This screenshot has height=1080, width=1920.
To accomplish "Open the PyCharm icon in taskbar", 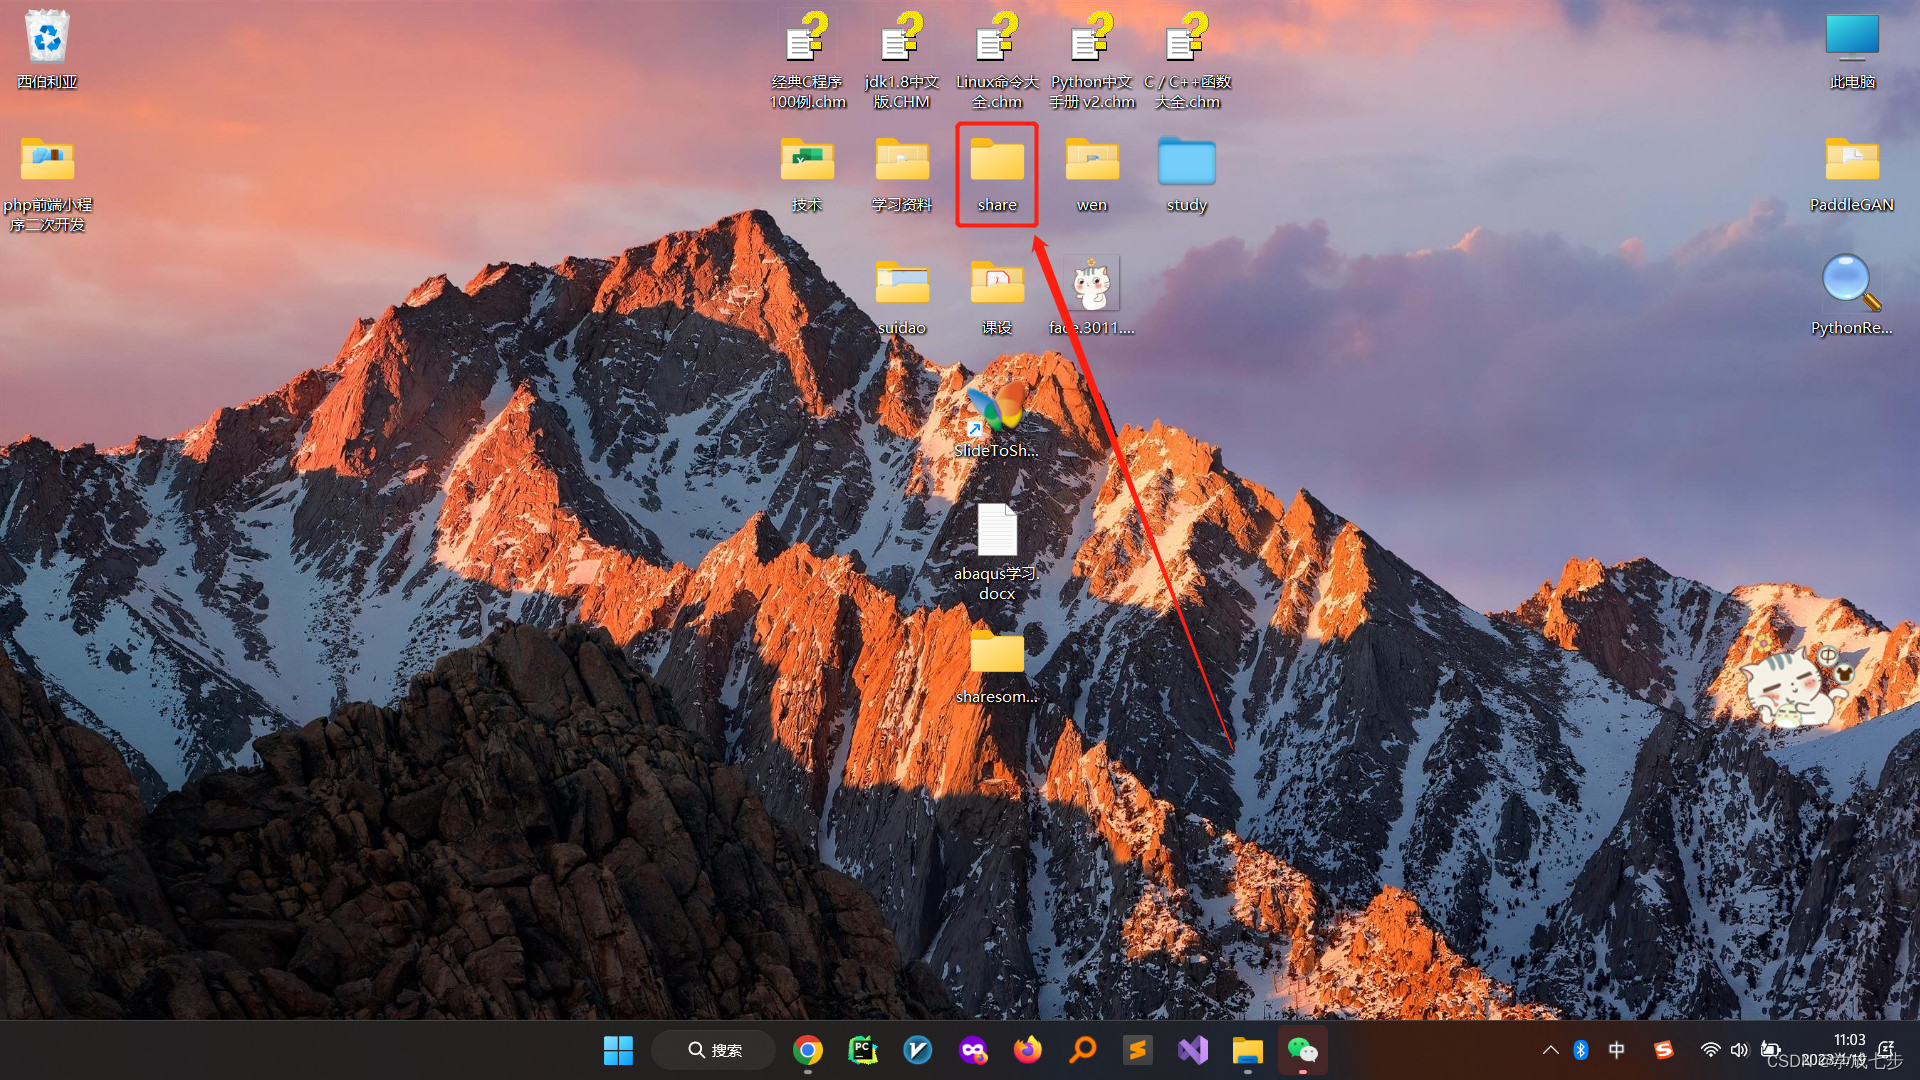I will click(x=862, y=1050).
